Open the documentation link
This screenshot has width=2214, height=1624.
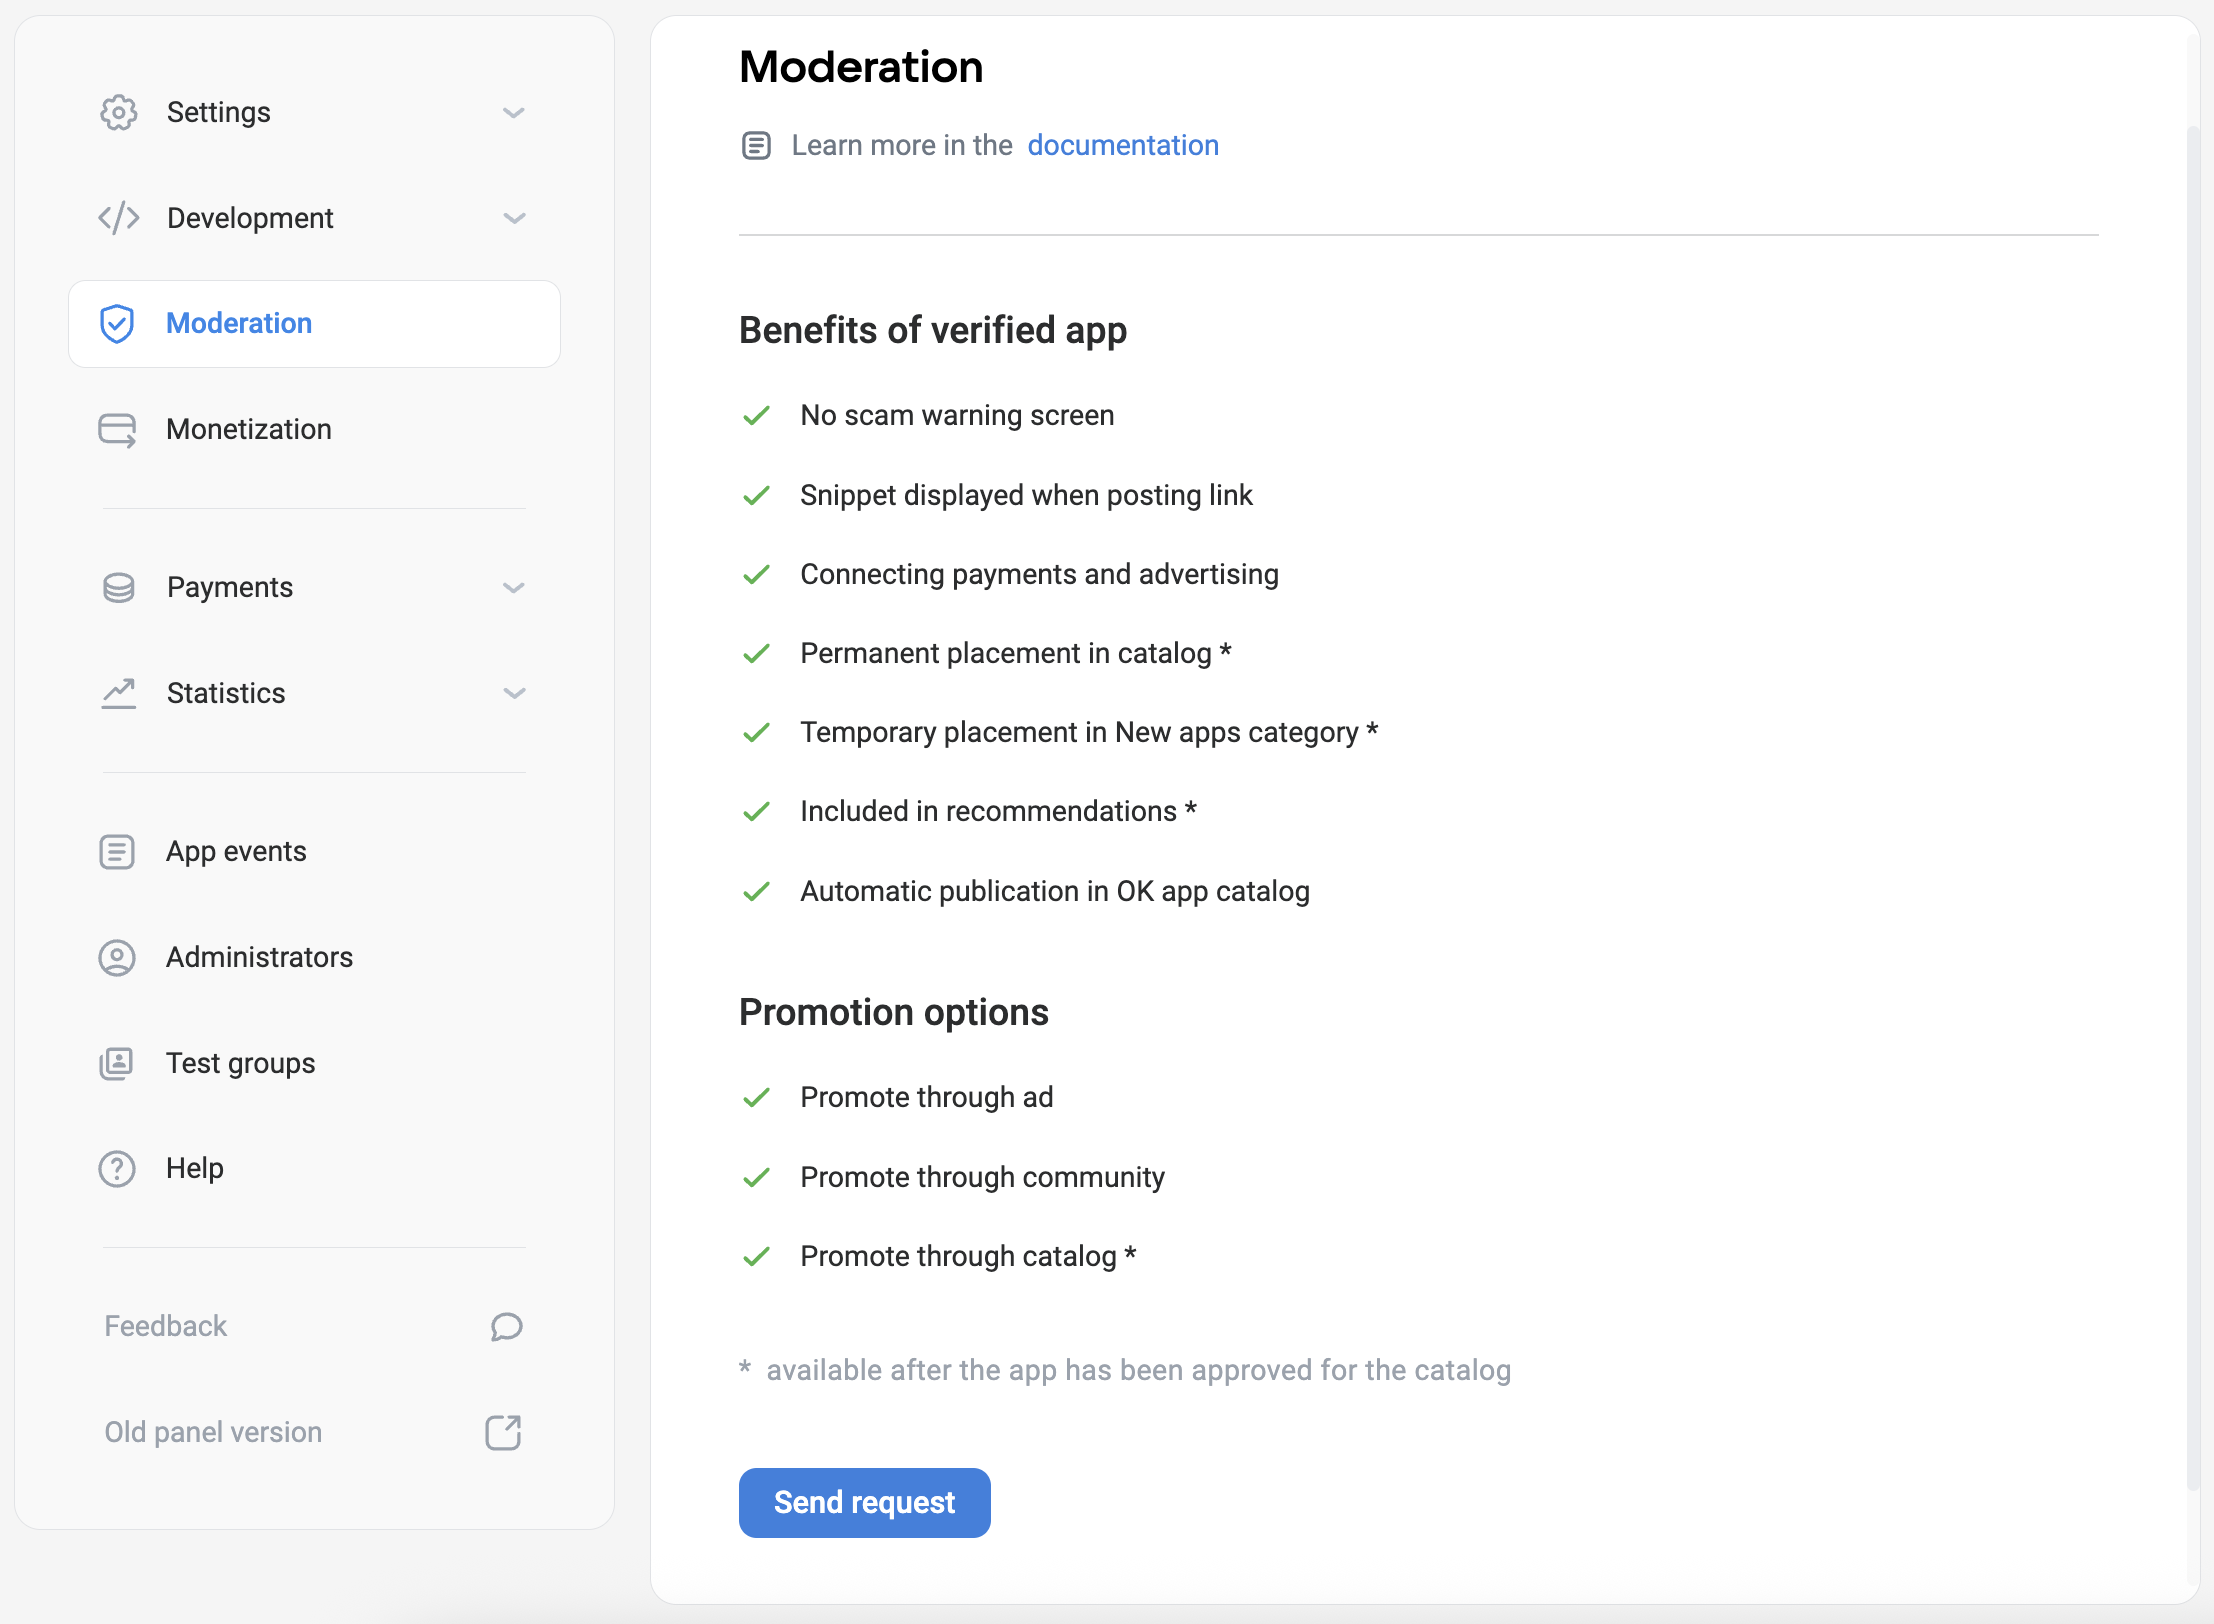tap(1123, 145)
